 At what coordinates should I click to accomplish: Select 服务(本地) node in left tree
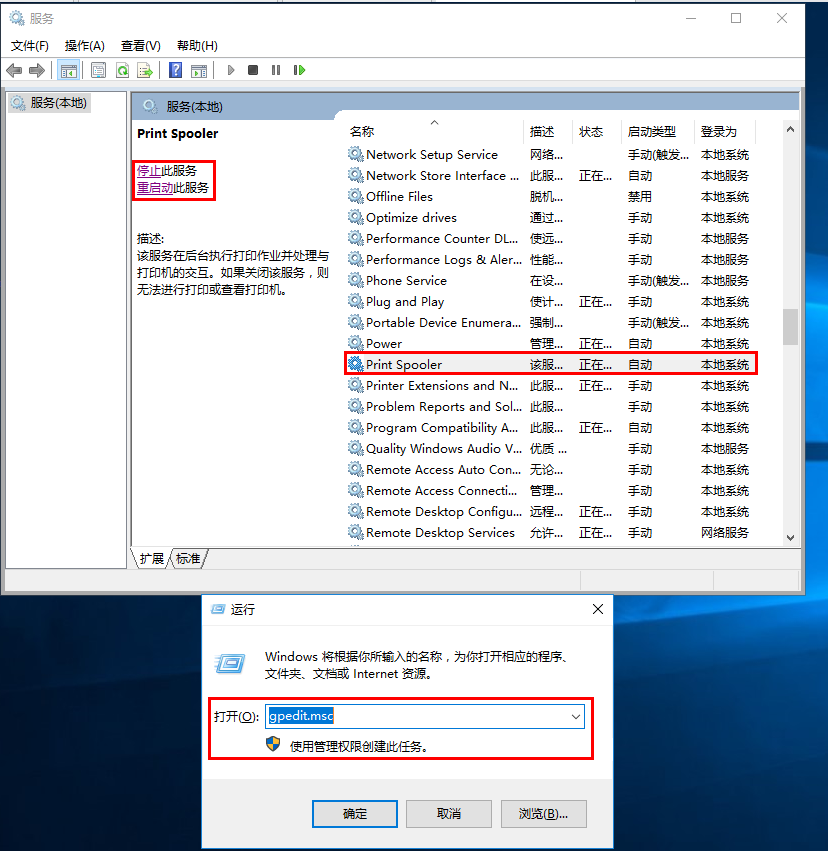click(x=50, y=103)
